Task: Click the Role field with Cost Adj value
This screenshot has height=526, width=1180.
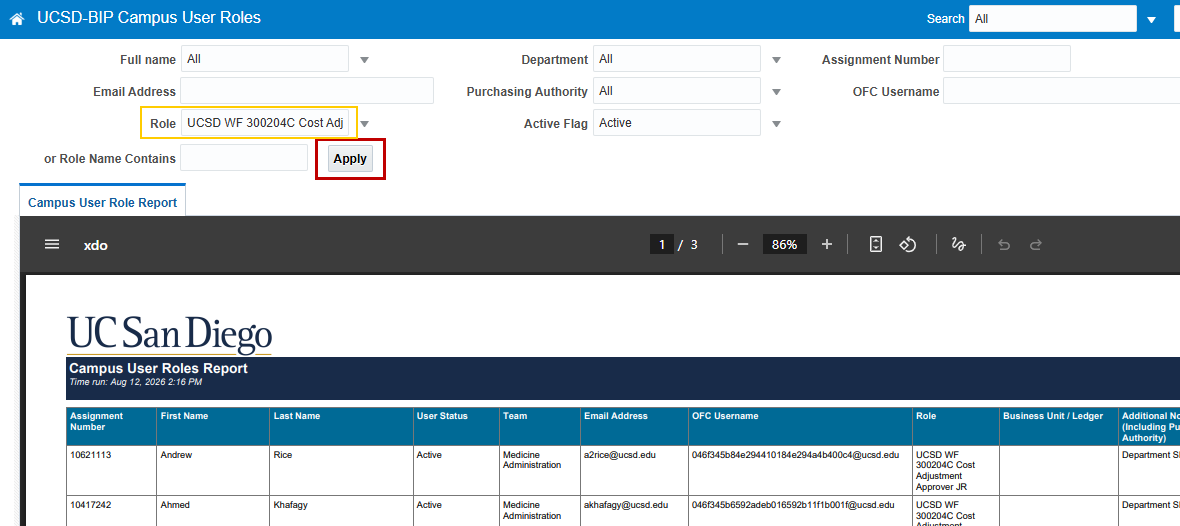Action: point(265,123)
